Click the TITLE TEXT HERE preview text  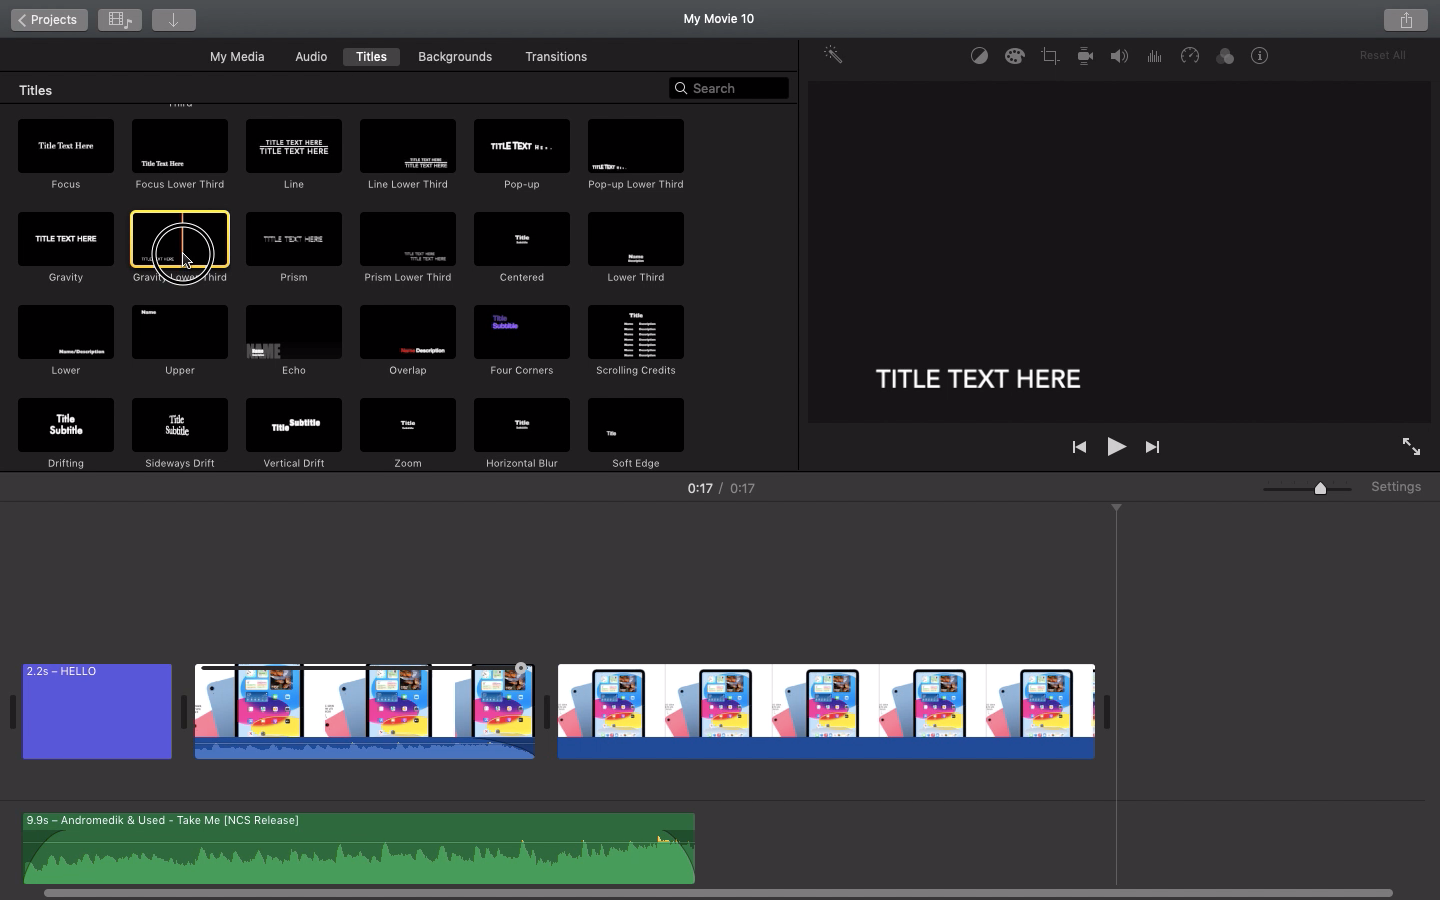point(978,379)
